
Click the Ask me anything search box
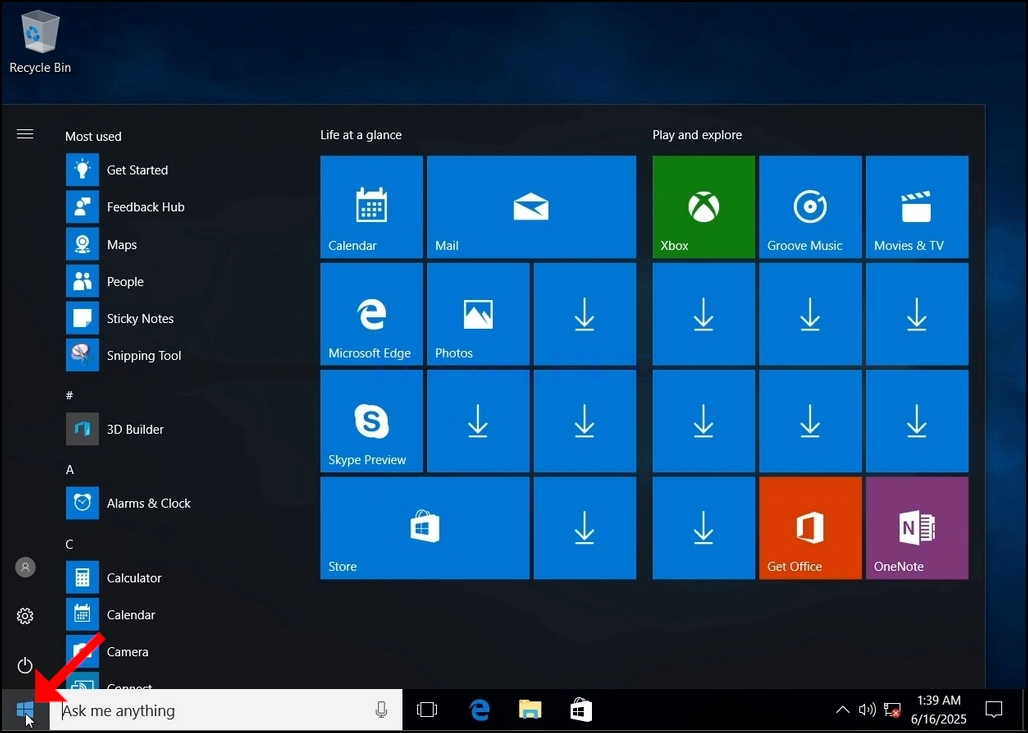click(226, 710)
